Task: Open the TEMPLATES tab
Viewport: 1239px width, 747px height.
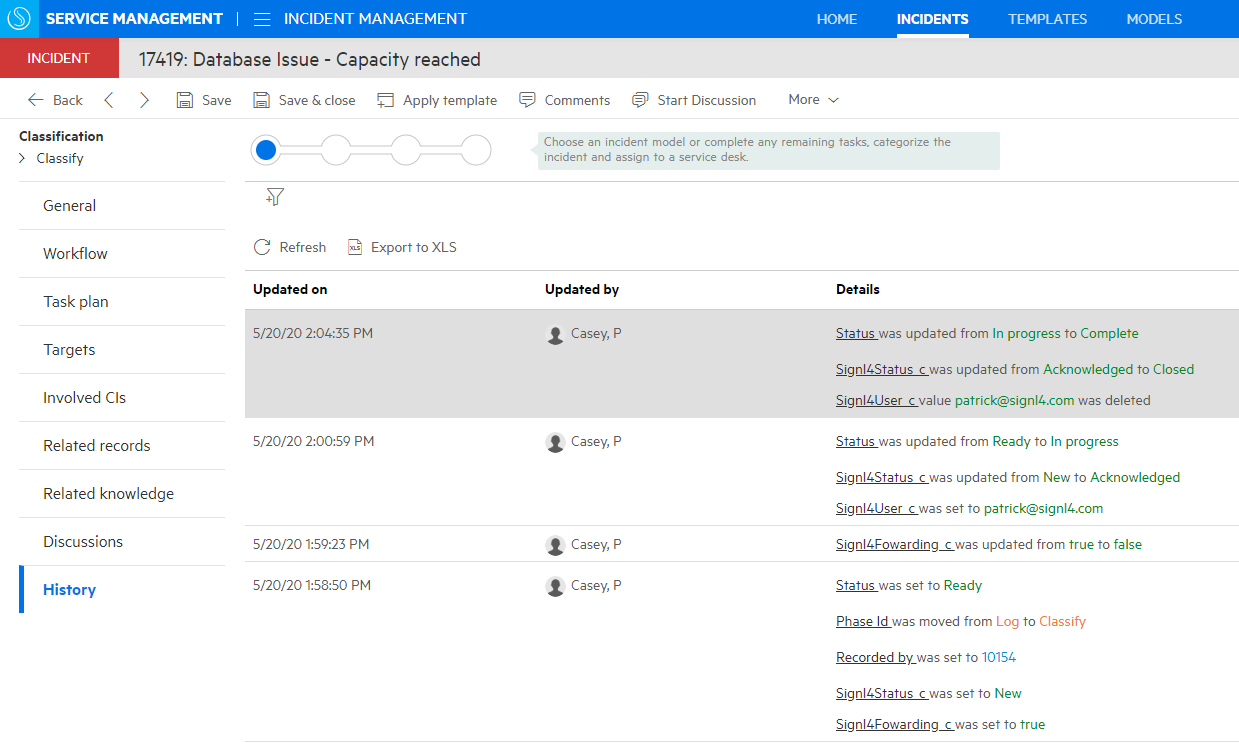Action: point(1047,19)
